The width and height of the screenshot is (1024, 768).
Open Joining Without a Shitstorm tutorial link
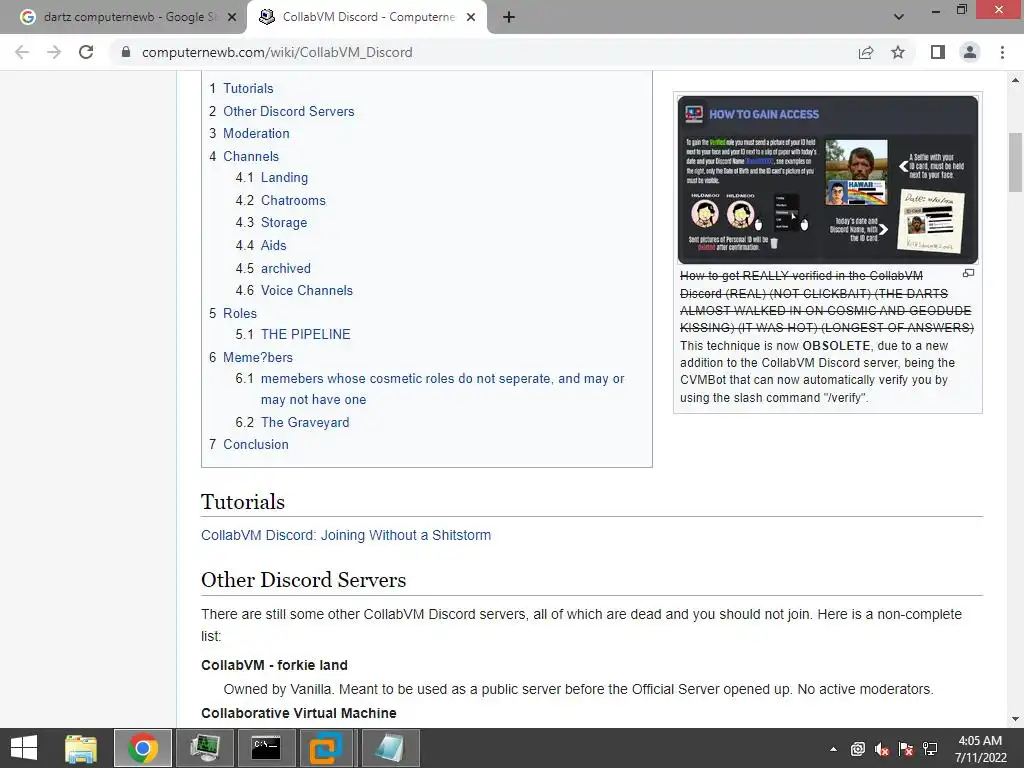pyautogui.click(x=346, y=535)
